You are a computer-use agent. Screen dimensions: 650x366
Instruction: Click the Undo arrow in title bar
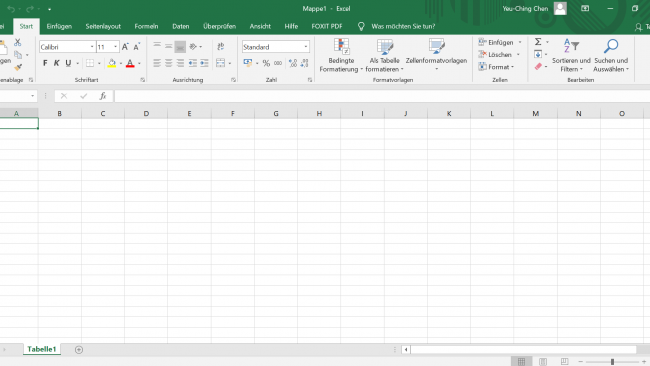click(11, 9)
